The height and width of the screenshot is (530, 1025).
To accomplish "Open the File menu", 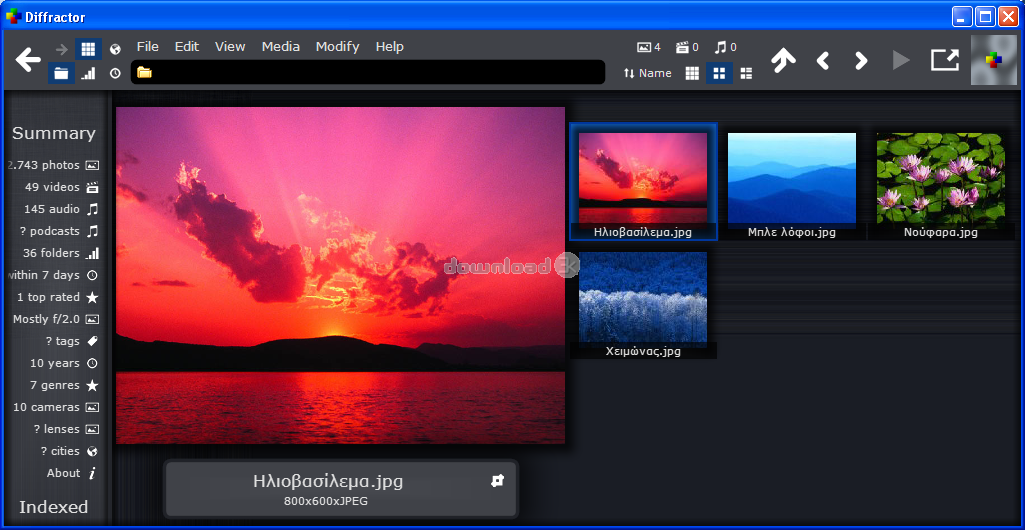I will coord(148,46).
